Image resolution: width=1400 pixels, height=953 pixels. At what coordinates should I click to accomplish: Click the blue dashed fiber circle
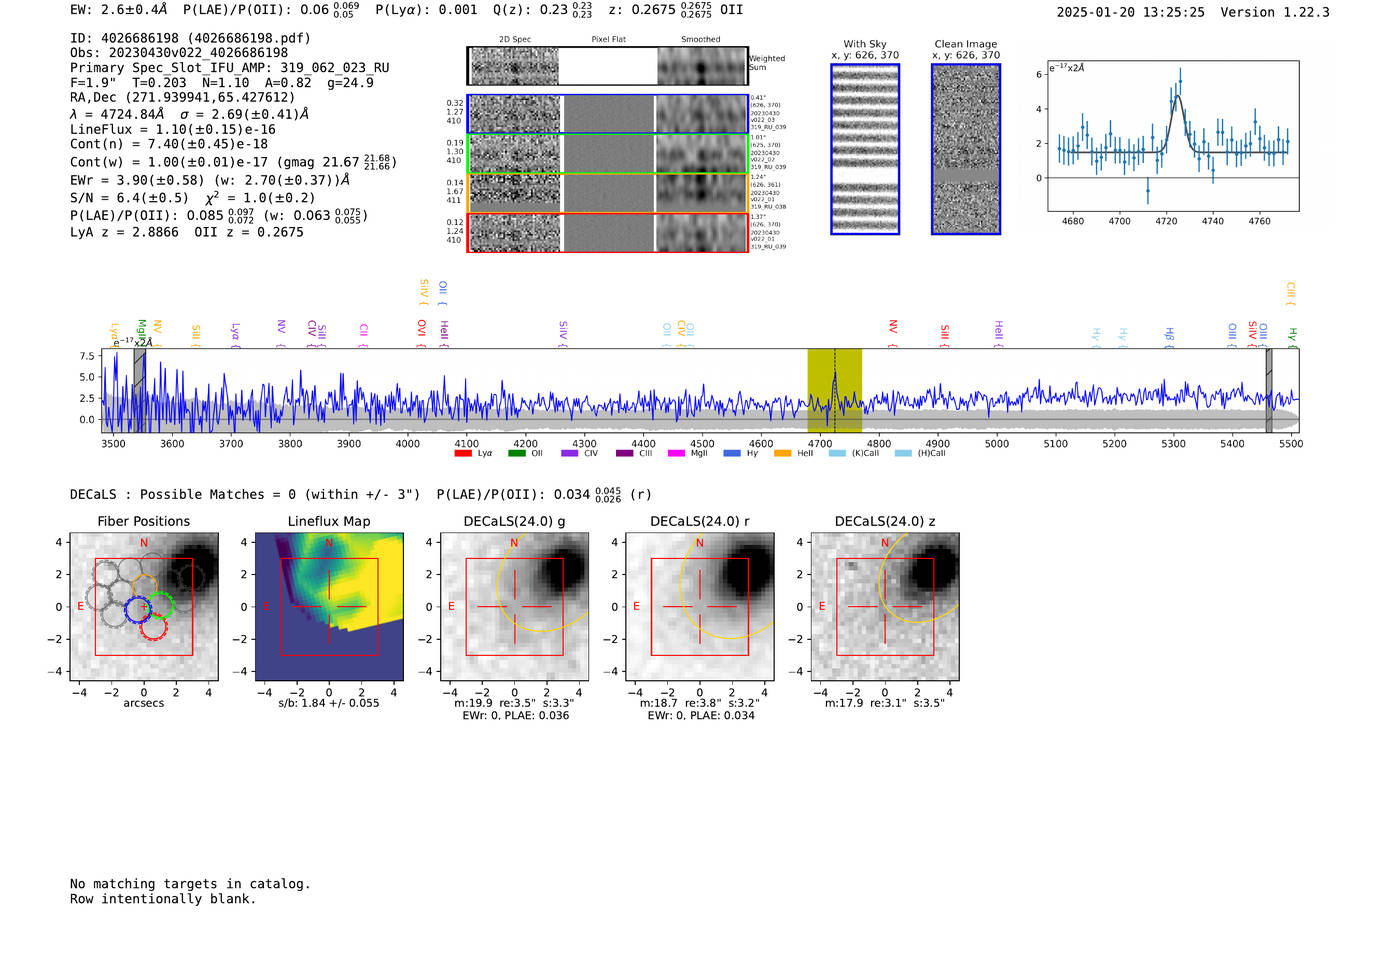(x=138, y=609)
